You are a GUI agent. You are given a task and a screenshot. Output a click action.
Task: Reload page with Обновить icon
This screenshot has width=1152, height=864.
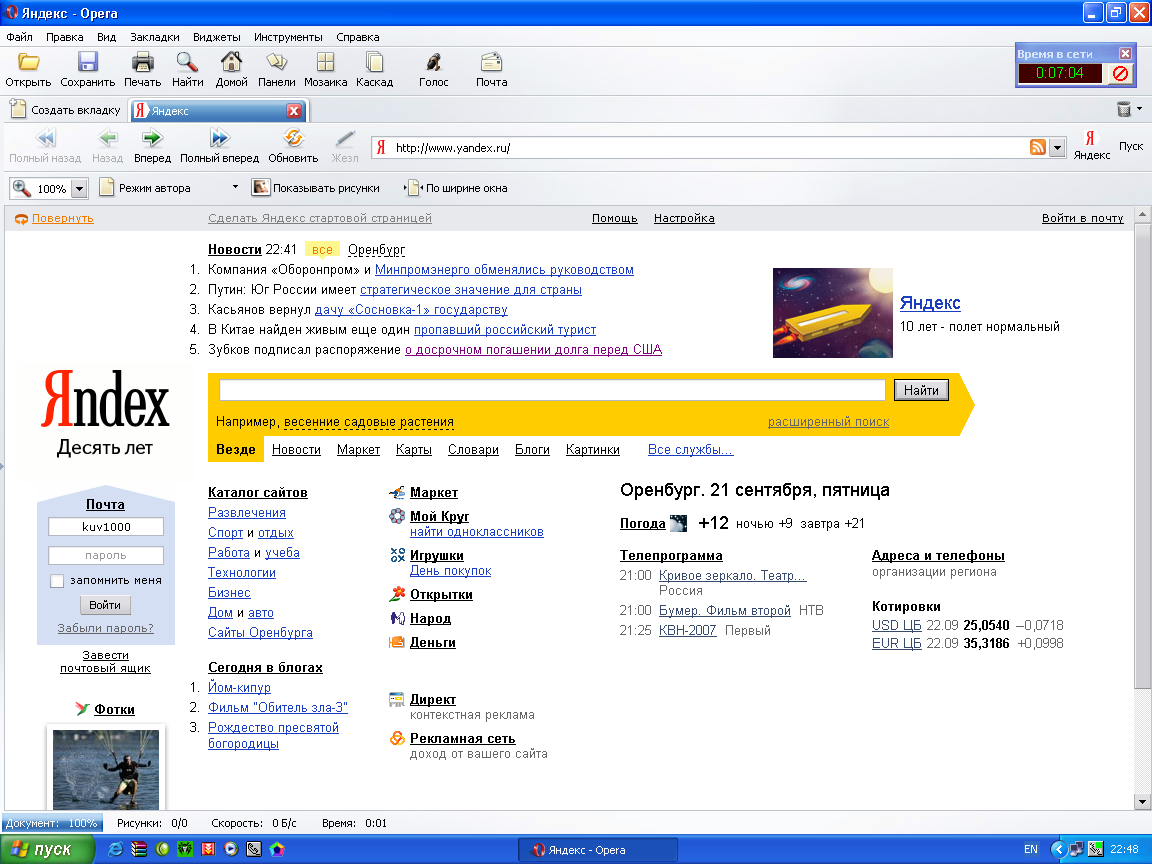pos(293,137)
